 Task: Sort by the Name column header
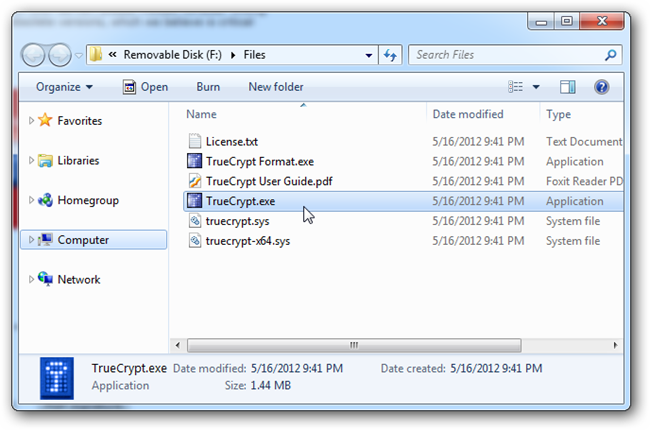[x=201, y=114]
